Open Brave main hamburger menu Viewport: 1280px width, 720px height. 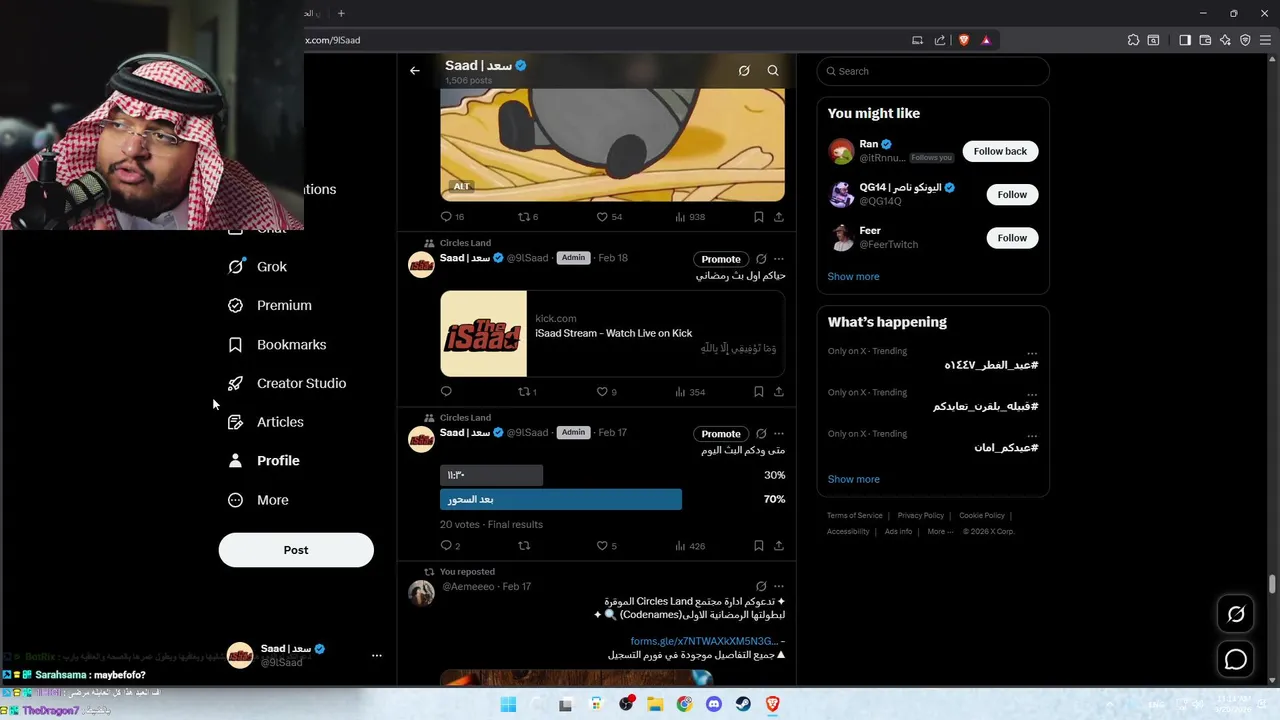1265,40
